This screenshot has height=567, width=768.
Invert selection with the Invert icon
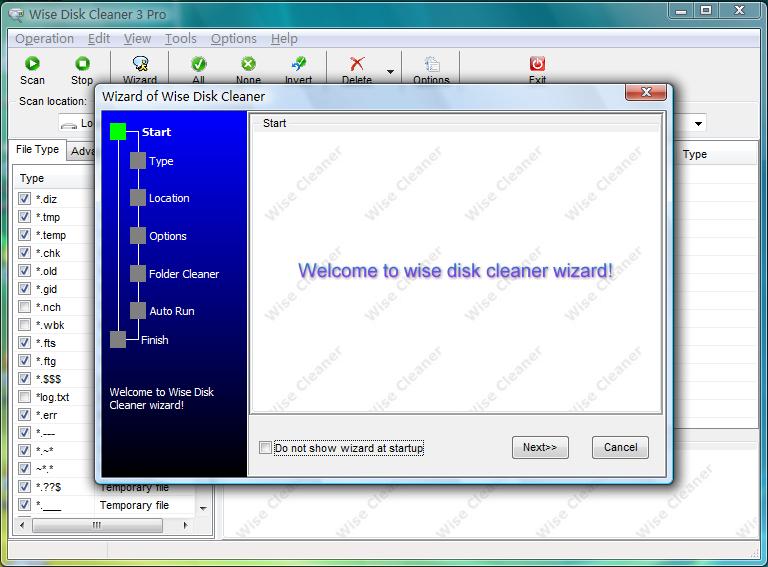pyautogui.click(x=298, y=64)
